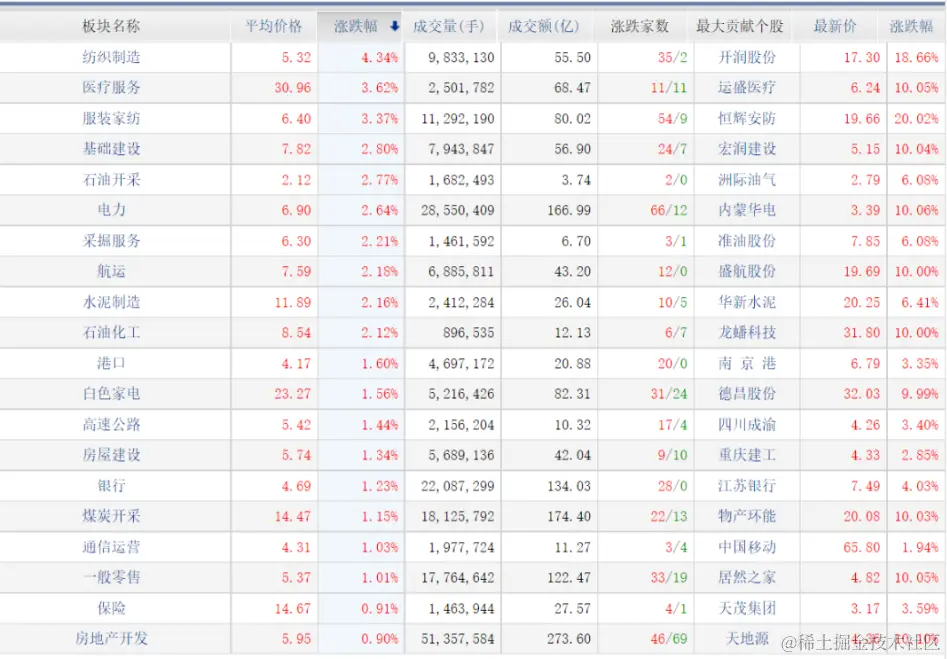This screenshot has height=659, width=947.
Task: Sort by the 板块名称 column header
Action: click(x=111, y=26)
